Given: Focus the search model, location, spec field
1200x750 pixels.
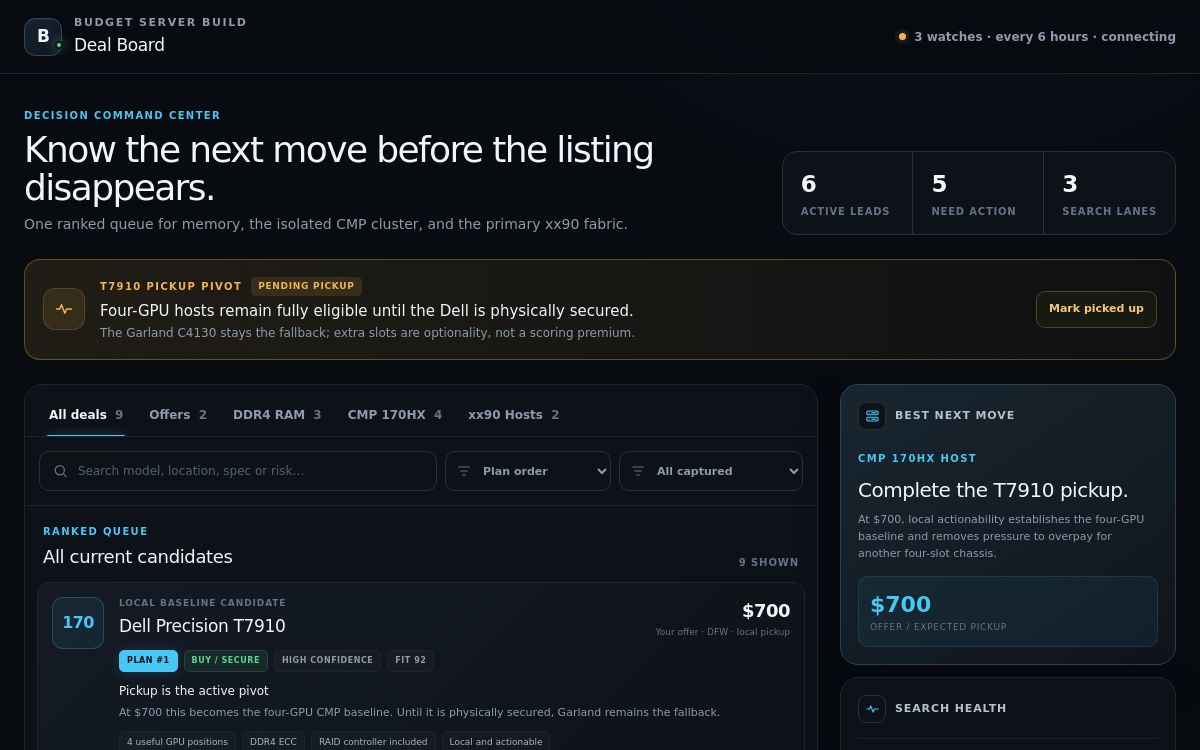Looking at the screenshot, I should pyautogui.click(x=238, y=471).
